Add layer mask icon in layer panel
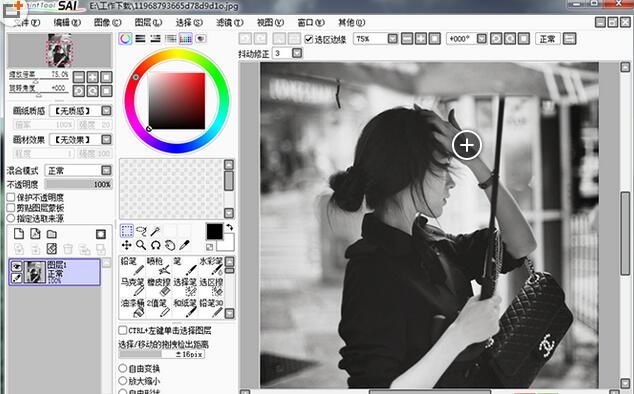This screenshot has width=634, height=394. (x=101, y=234)
